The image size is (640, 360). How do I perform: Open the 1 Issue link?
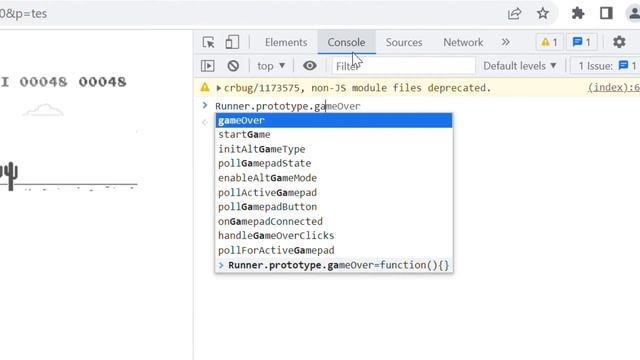click(x=607, y=66)
